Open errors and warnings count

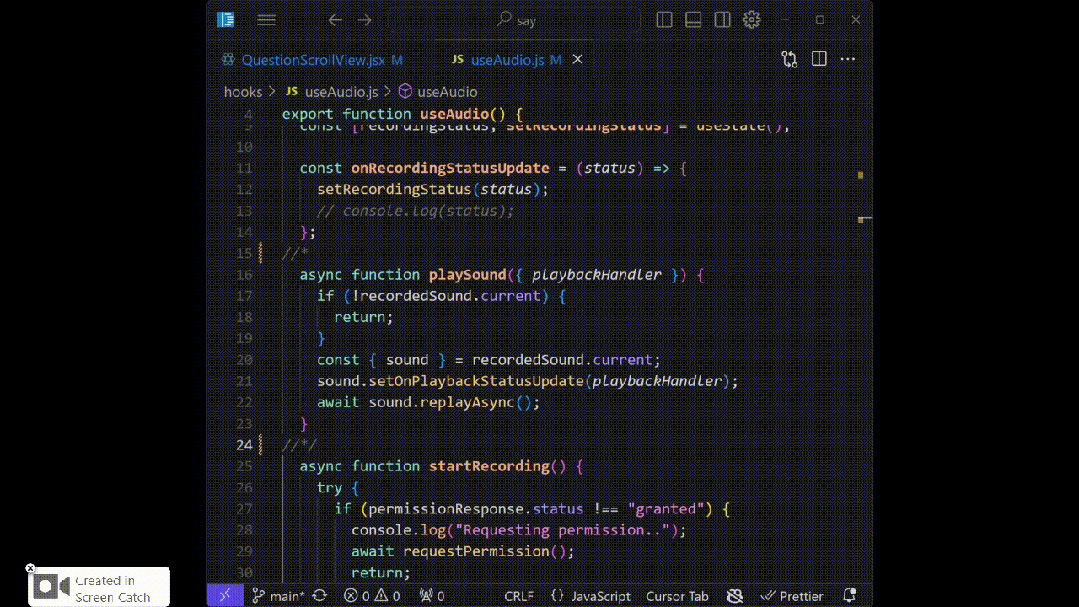tap(372, 596)
